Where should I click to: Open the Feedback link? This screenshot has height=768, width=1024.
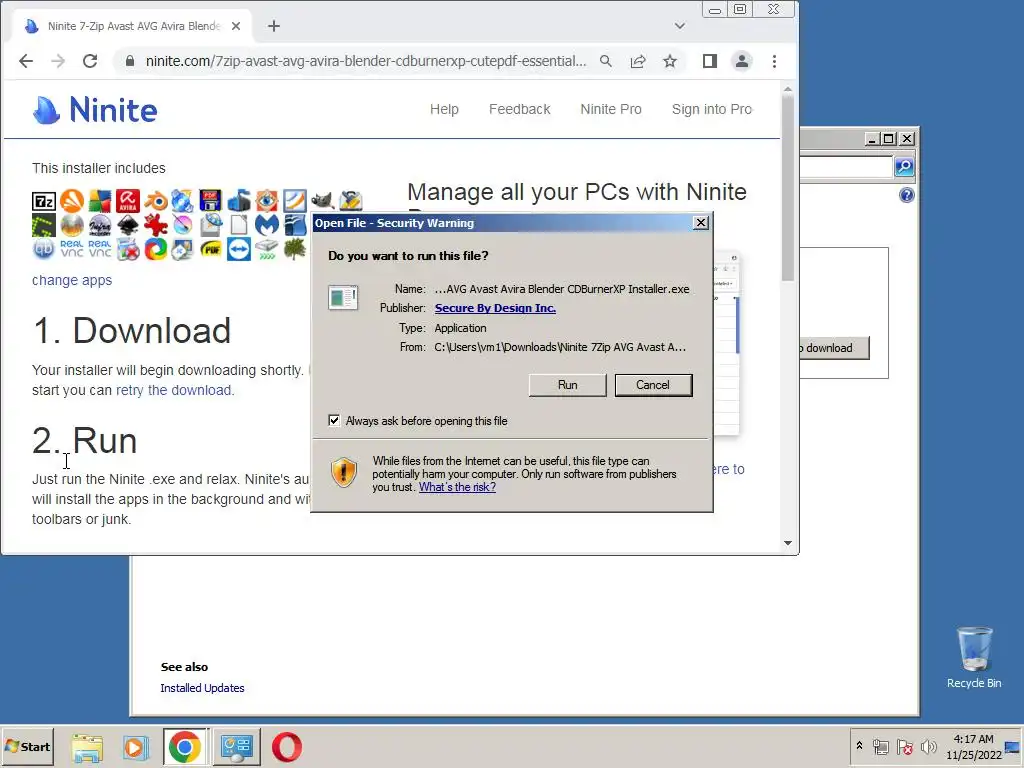pyautogui.click(x=520, y=109)
